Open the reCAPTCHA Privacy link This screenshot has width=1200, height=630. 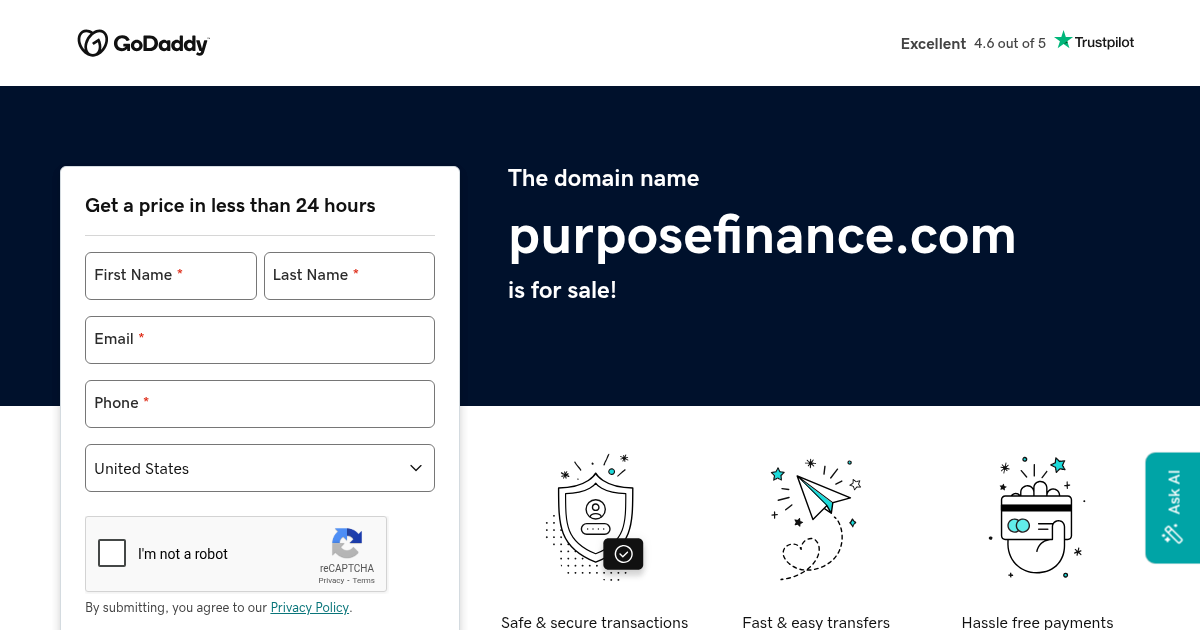pos(331,580)
